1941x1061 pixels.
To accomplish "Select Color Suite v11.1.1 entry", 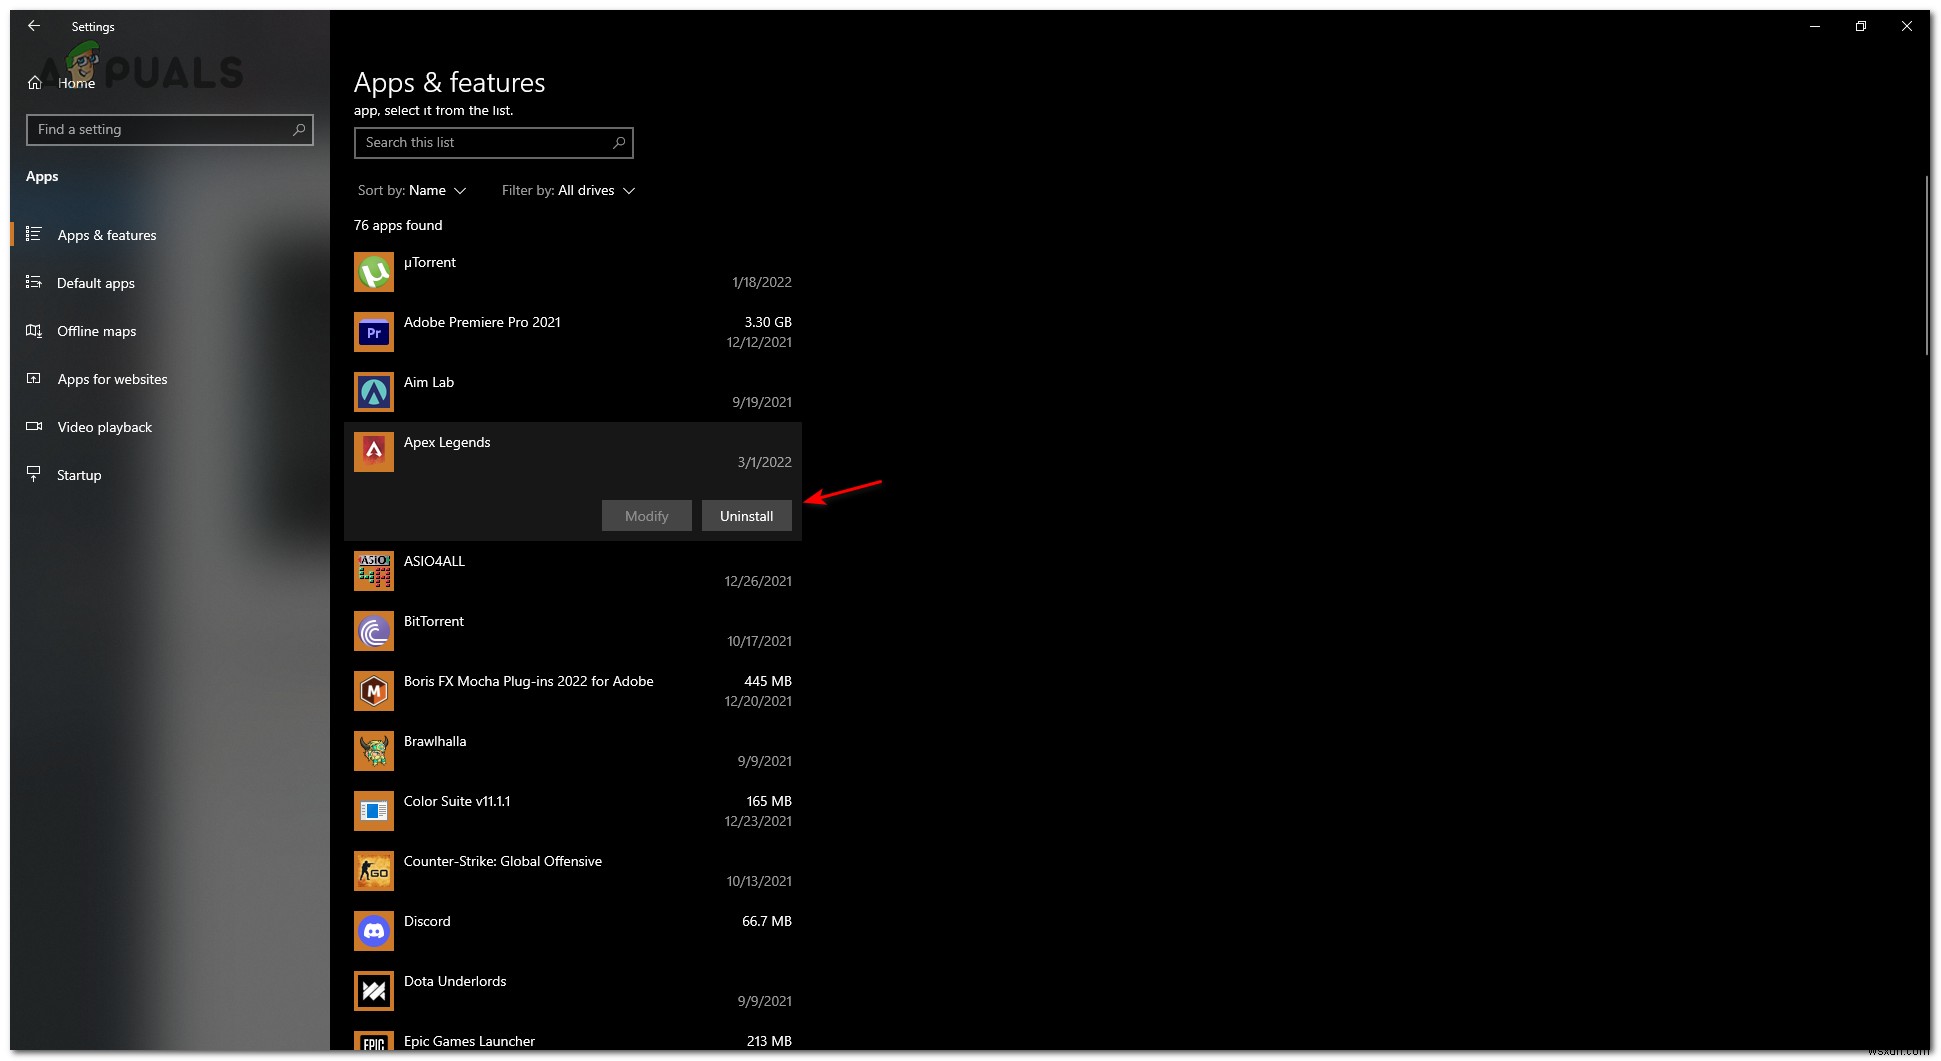I will pos(573,811).
